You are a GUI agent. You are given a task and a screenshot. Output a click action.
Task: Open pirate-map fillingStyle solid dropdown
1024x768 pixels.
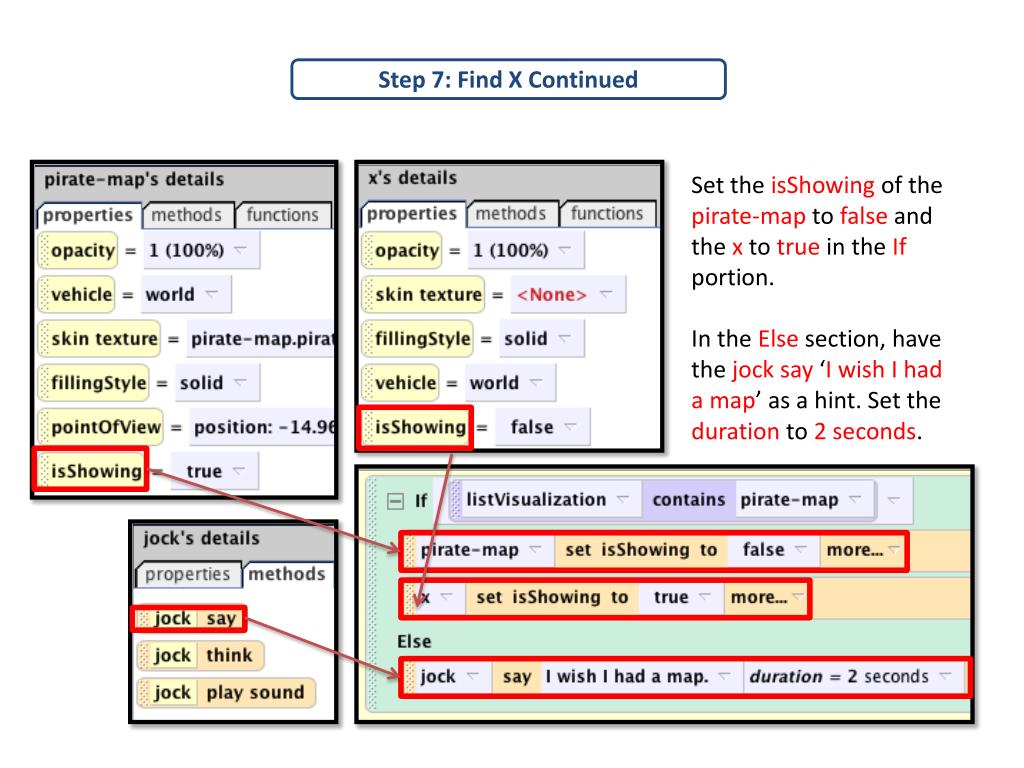[x=216, y=383]
